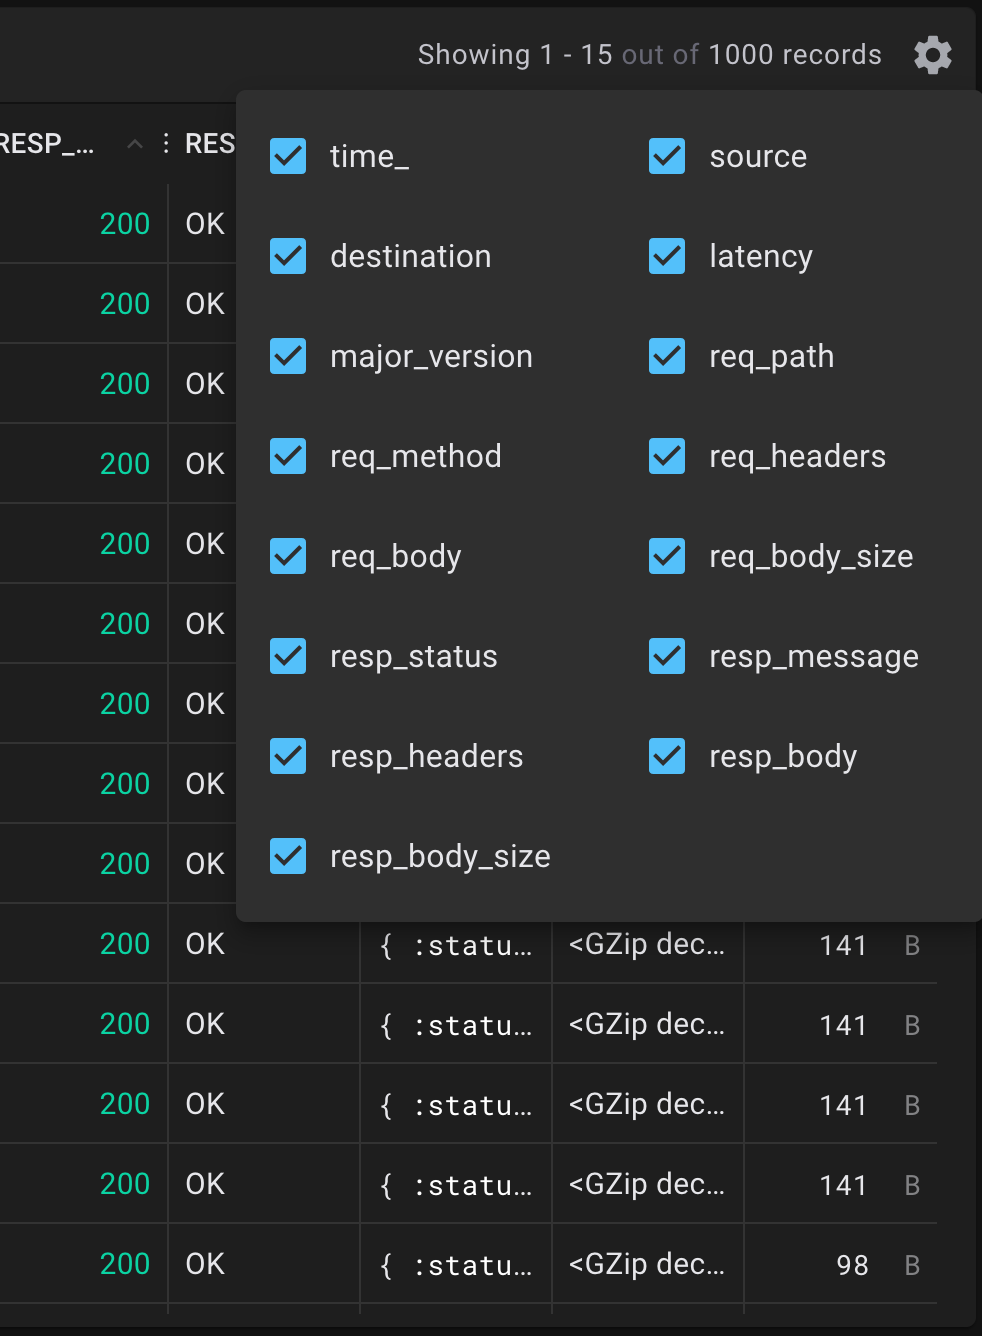Click the bottom GZip decoded response body cell

click(x=647, y=1264)
